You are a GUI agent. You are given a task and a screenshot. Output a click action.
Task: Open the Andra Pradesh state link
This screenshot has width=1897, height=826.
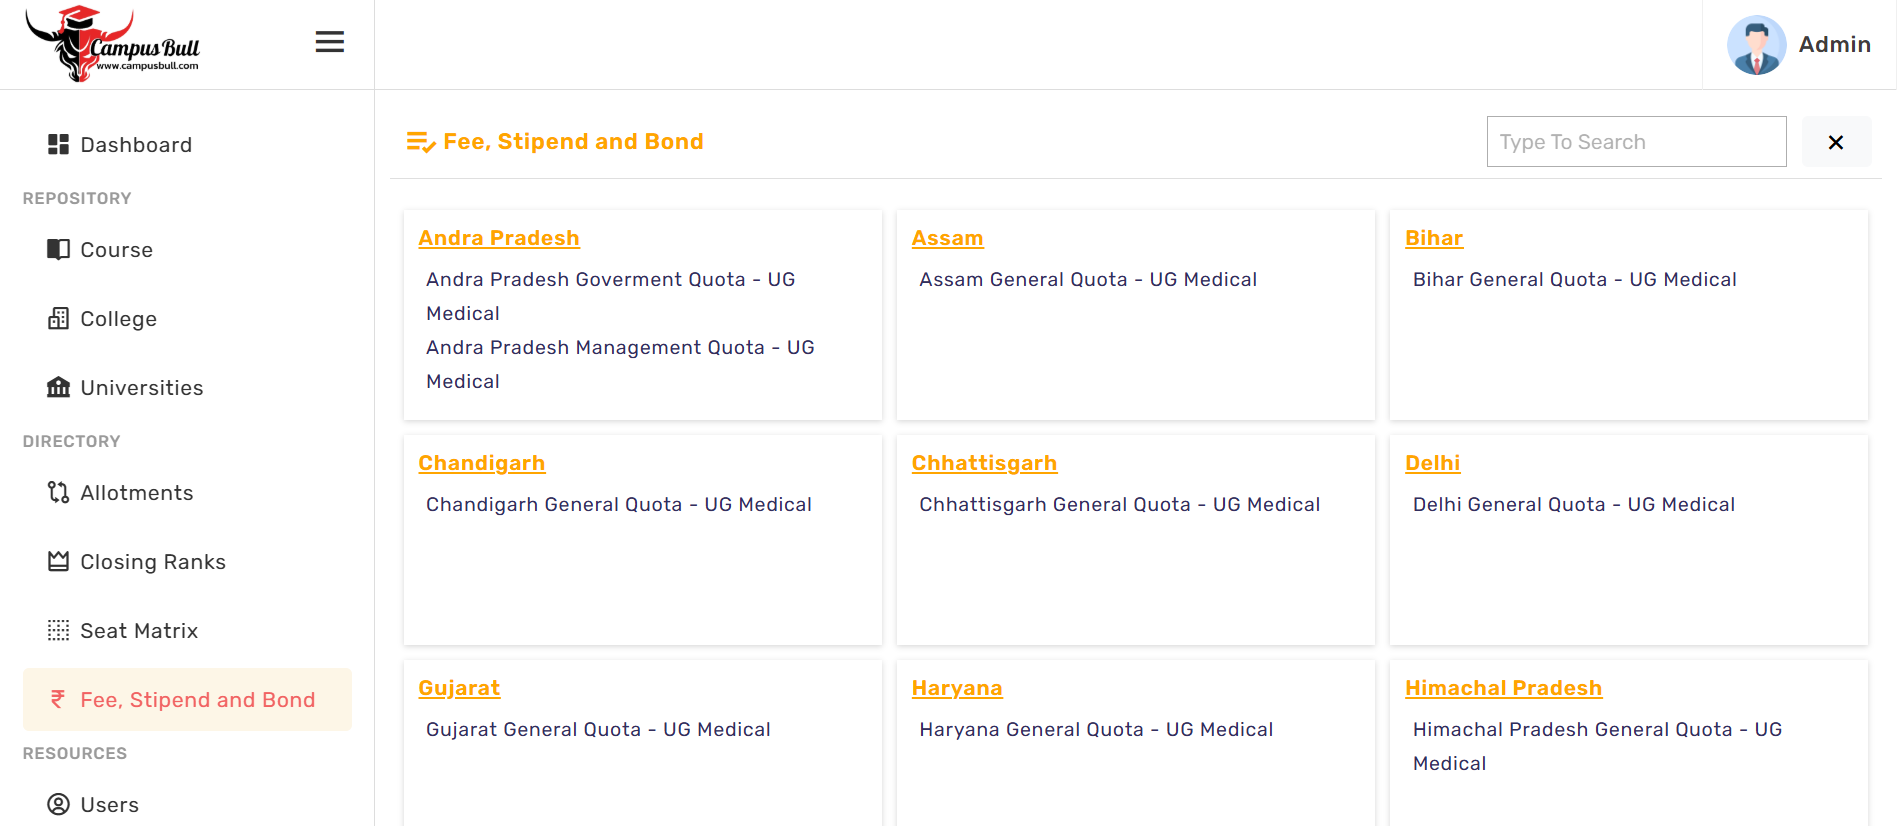point(499,238)
